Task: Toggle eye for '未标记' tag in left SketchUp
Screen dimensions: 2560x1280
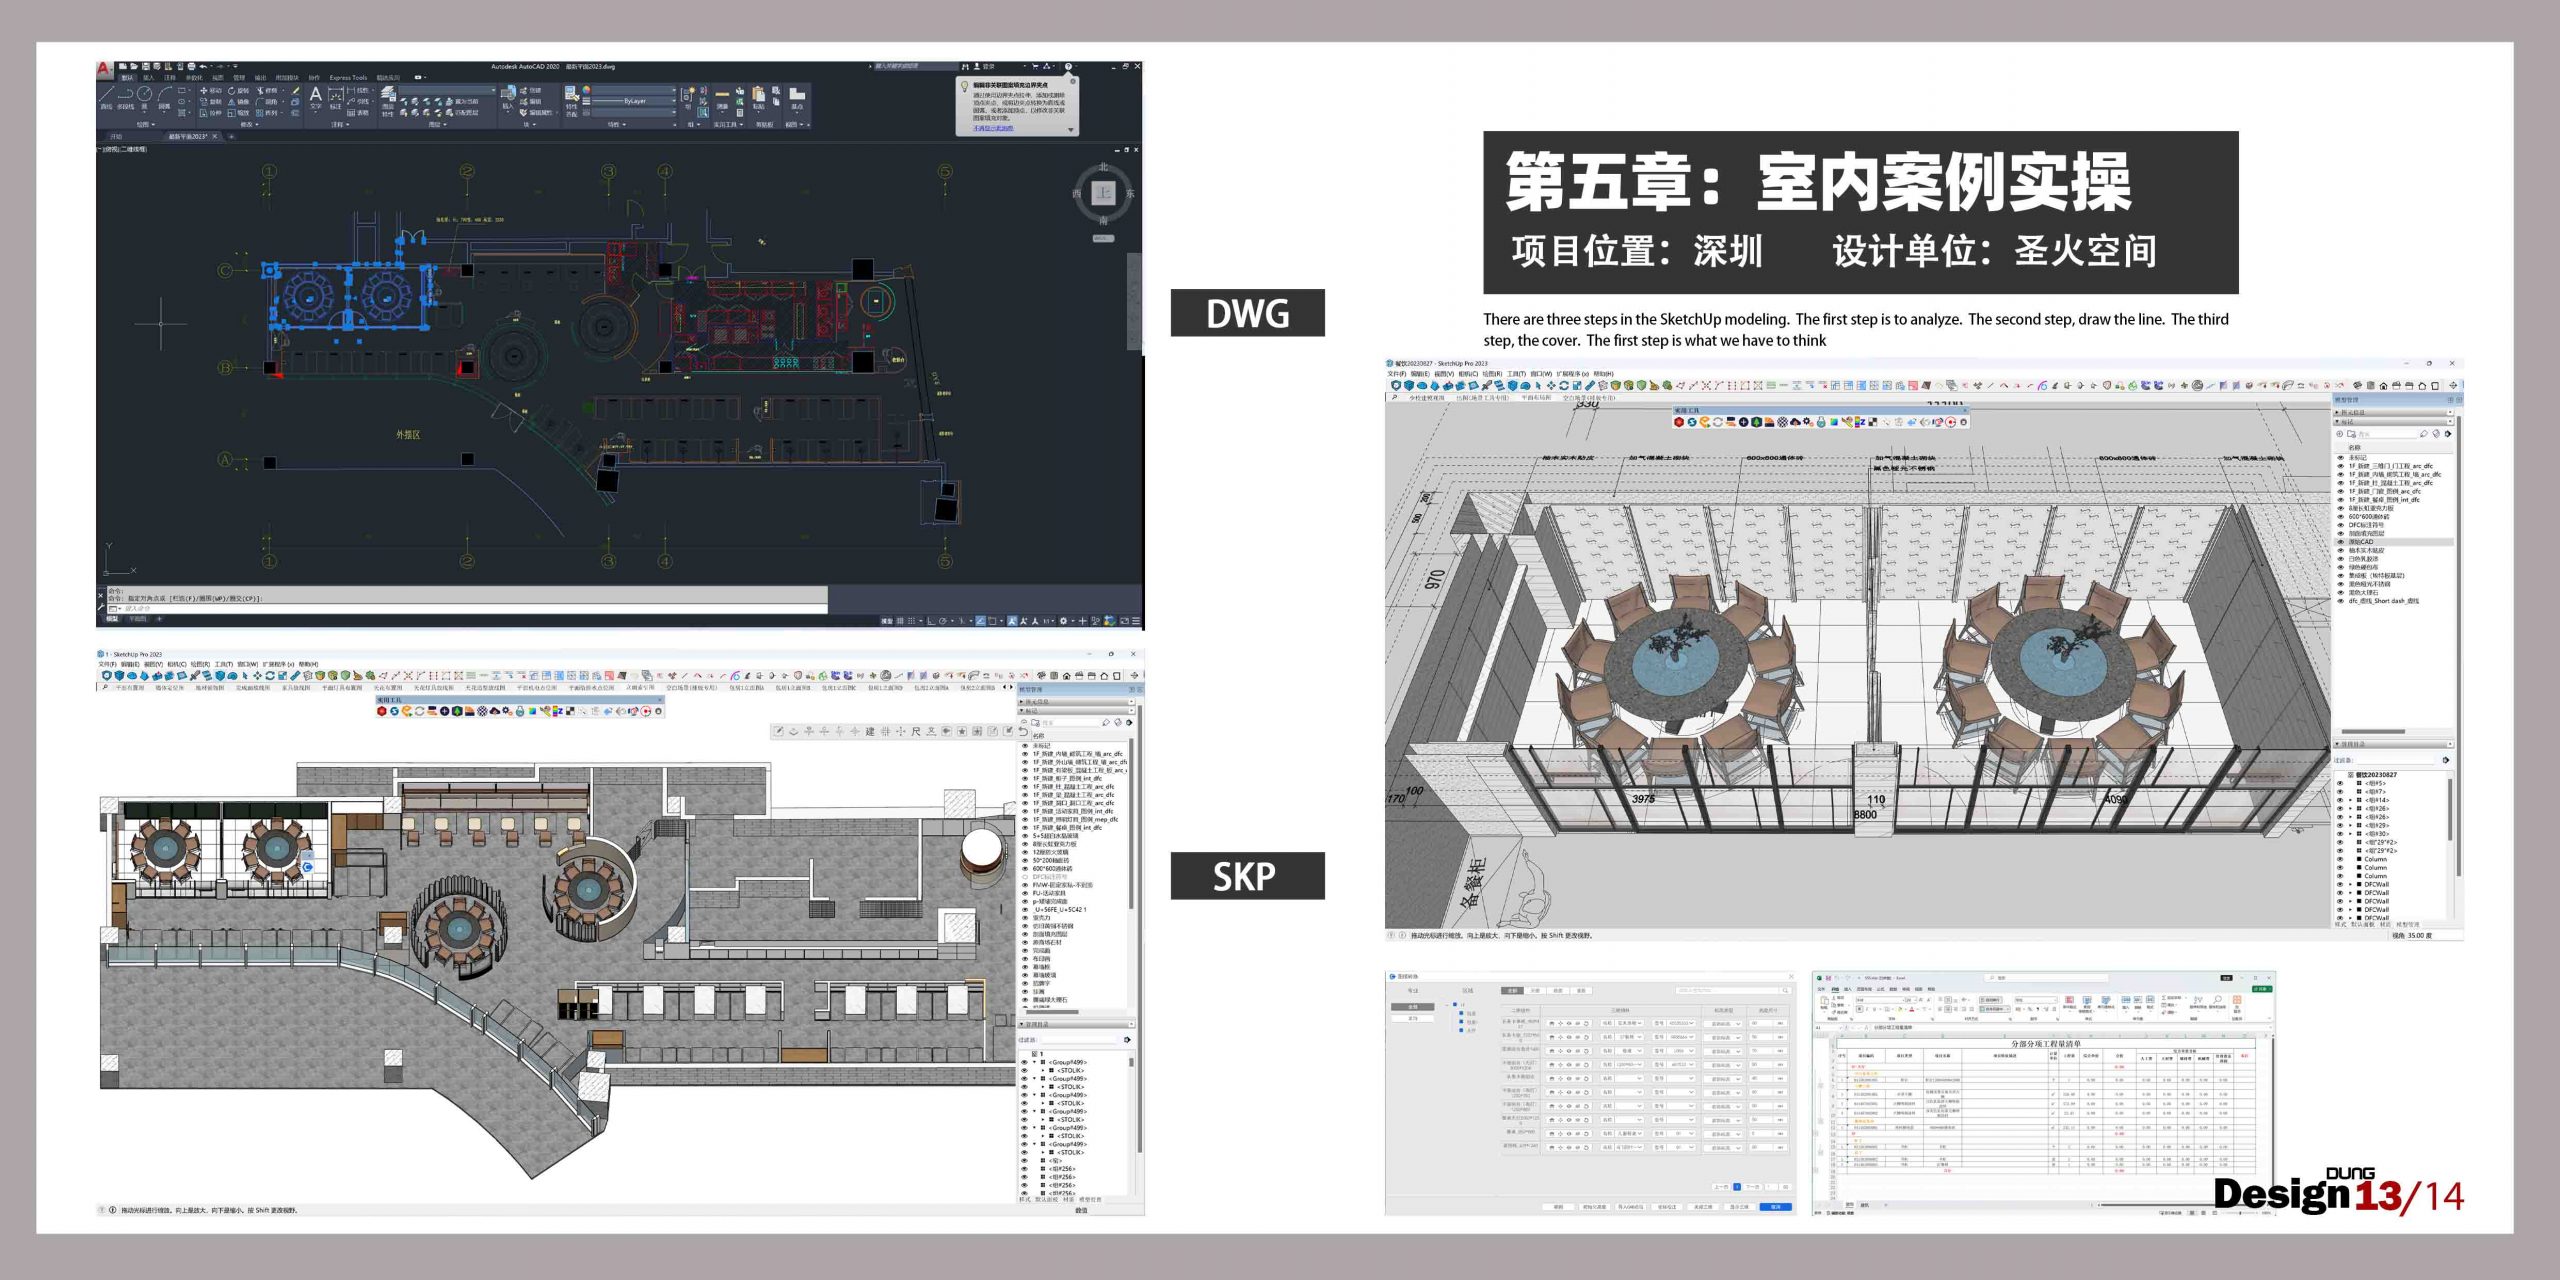Action: tap(1024, 746)
